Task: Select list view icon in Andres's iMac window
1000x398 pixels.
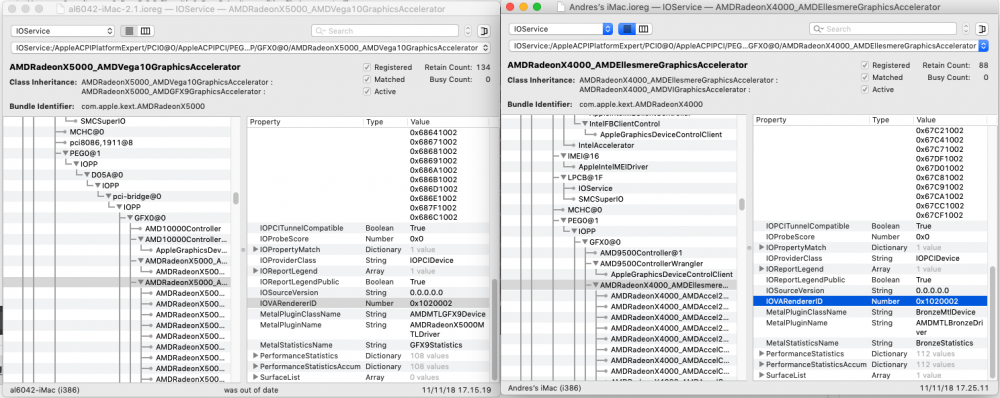Action: pos(627,29)
